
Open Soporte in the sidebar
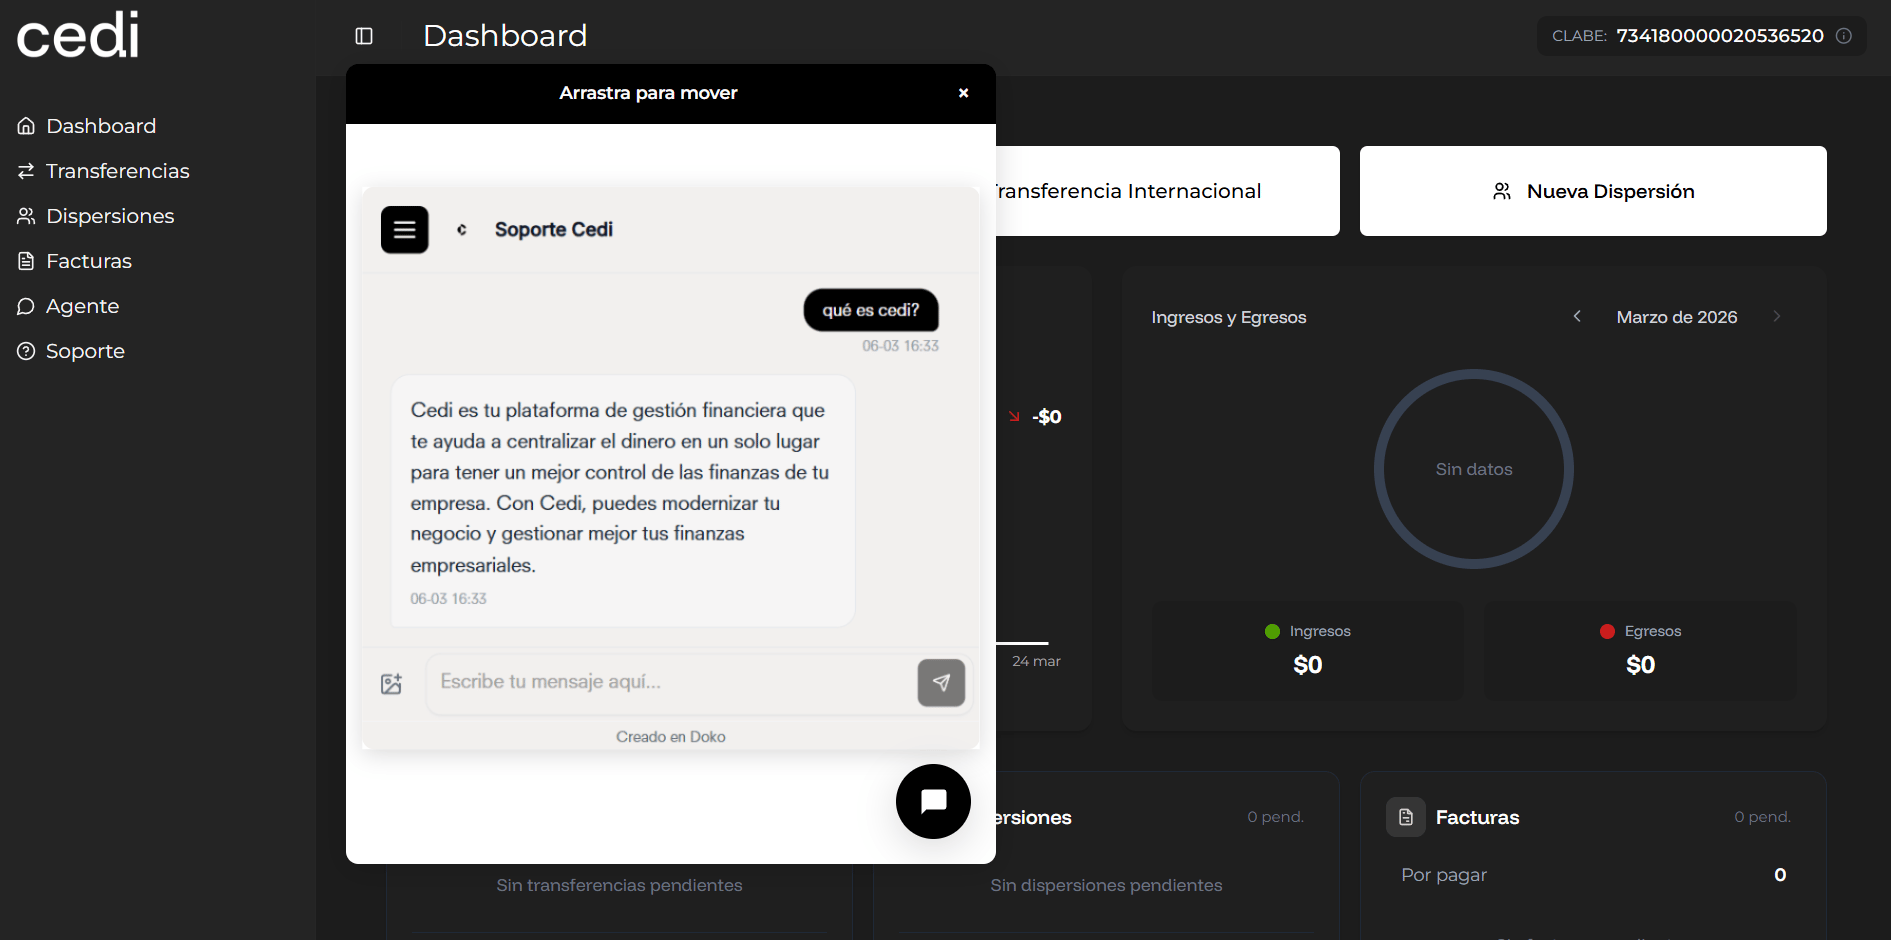pyautogui.click(x=71, y=351)
